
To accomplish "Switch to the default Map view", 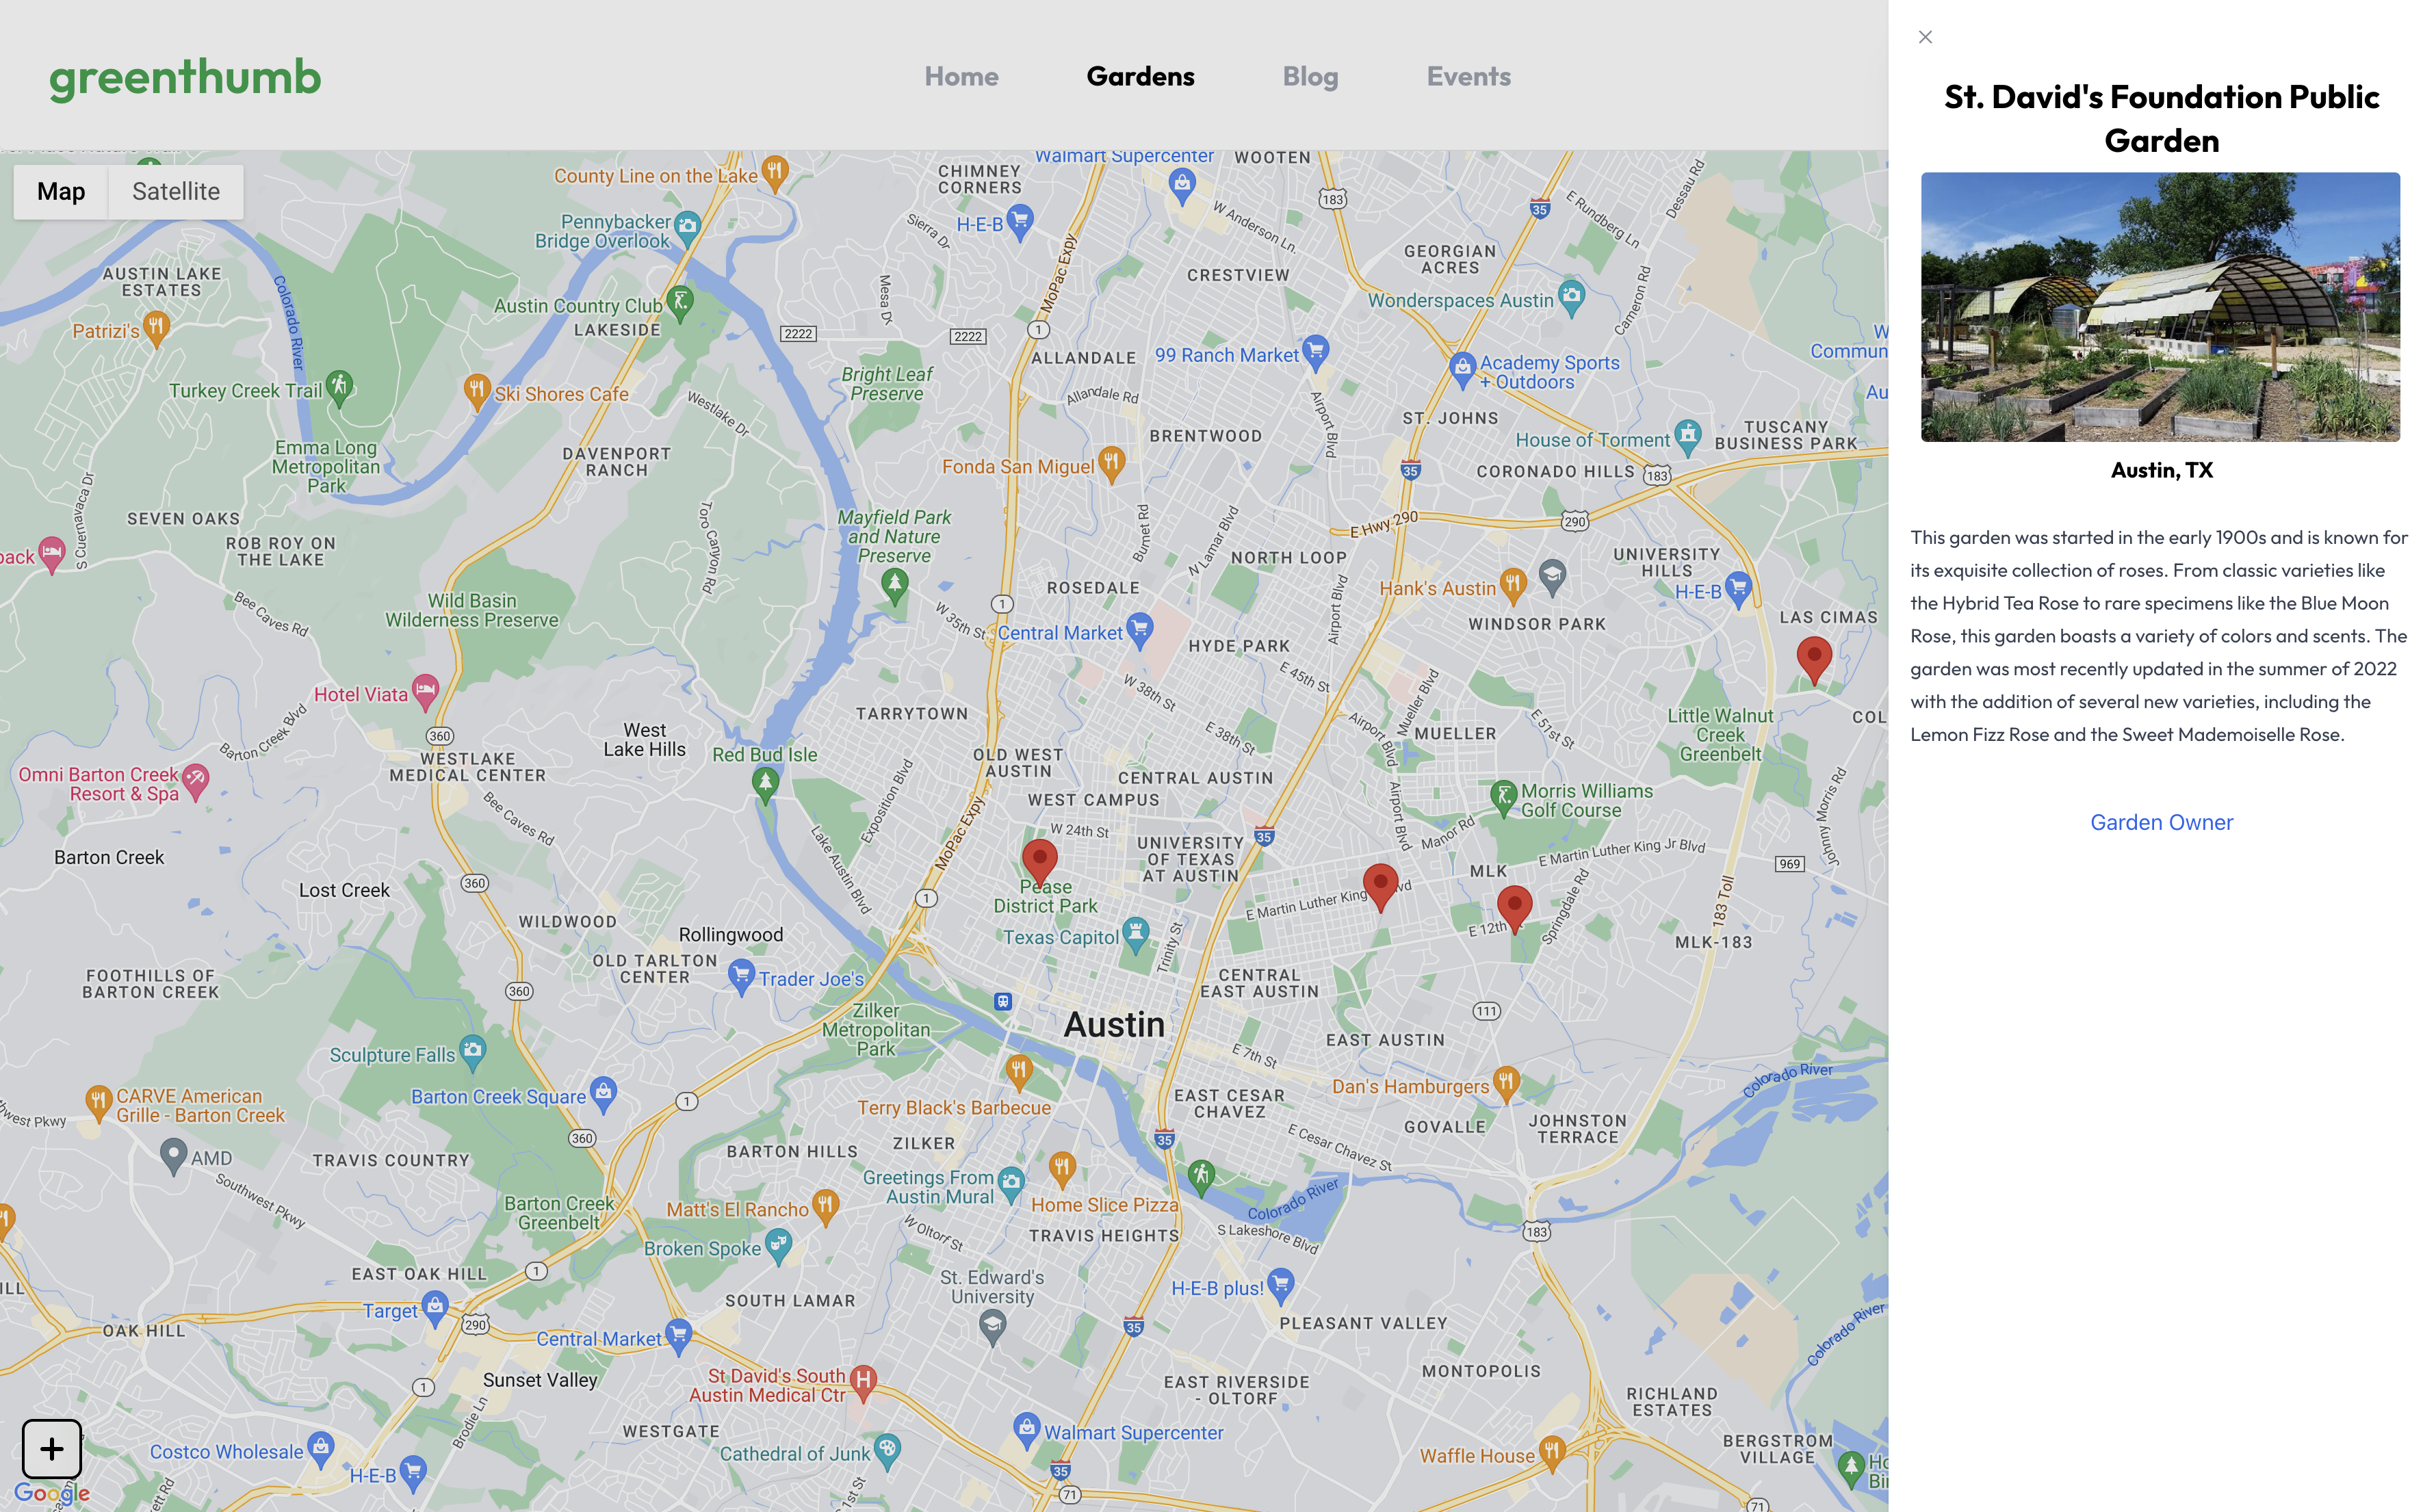I will pos(61,191).
